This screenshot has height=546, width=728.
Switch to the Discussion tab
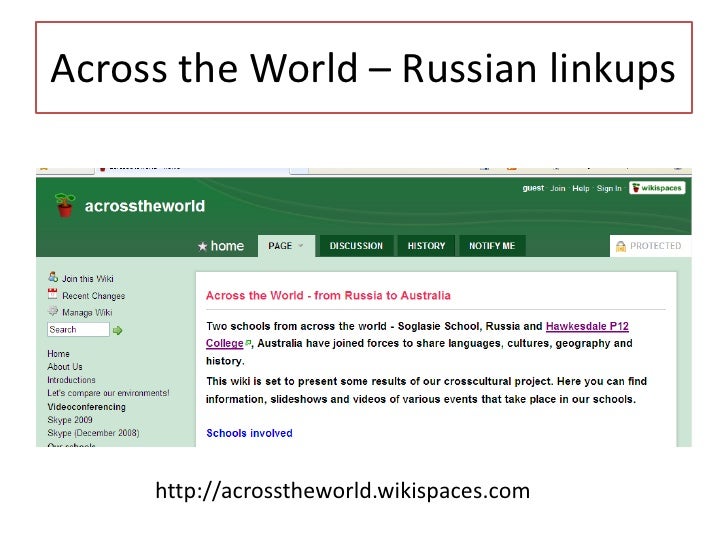pos(356,246)
